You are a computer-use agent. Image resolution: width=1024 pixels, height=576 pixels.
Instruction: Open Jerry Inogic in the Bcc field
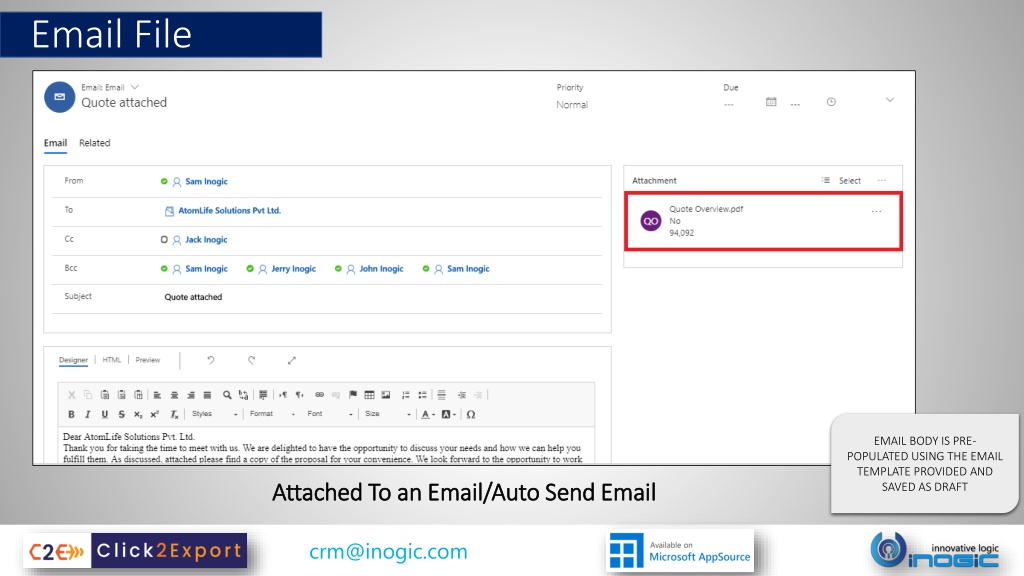click(x=293, y=268)
